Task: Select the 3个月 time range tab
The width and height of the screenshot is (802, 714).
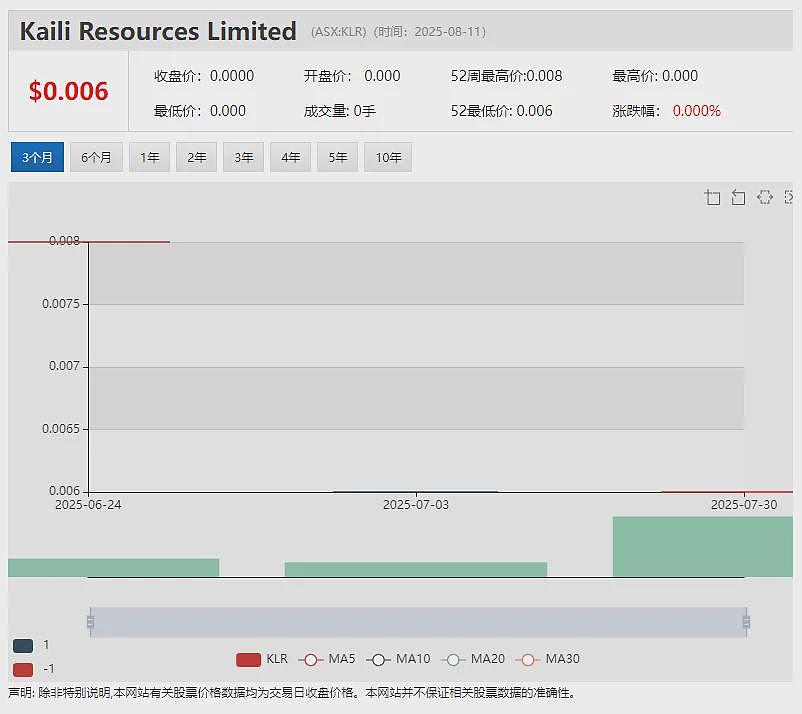Action: 37,157
